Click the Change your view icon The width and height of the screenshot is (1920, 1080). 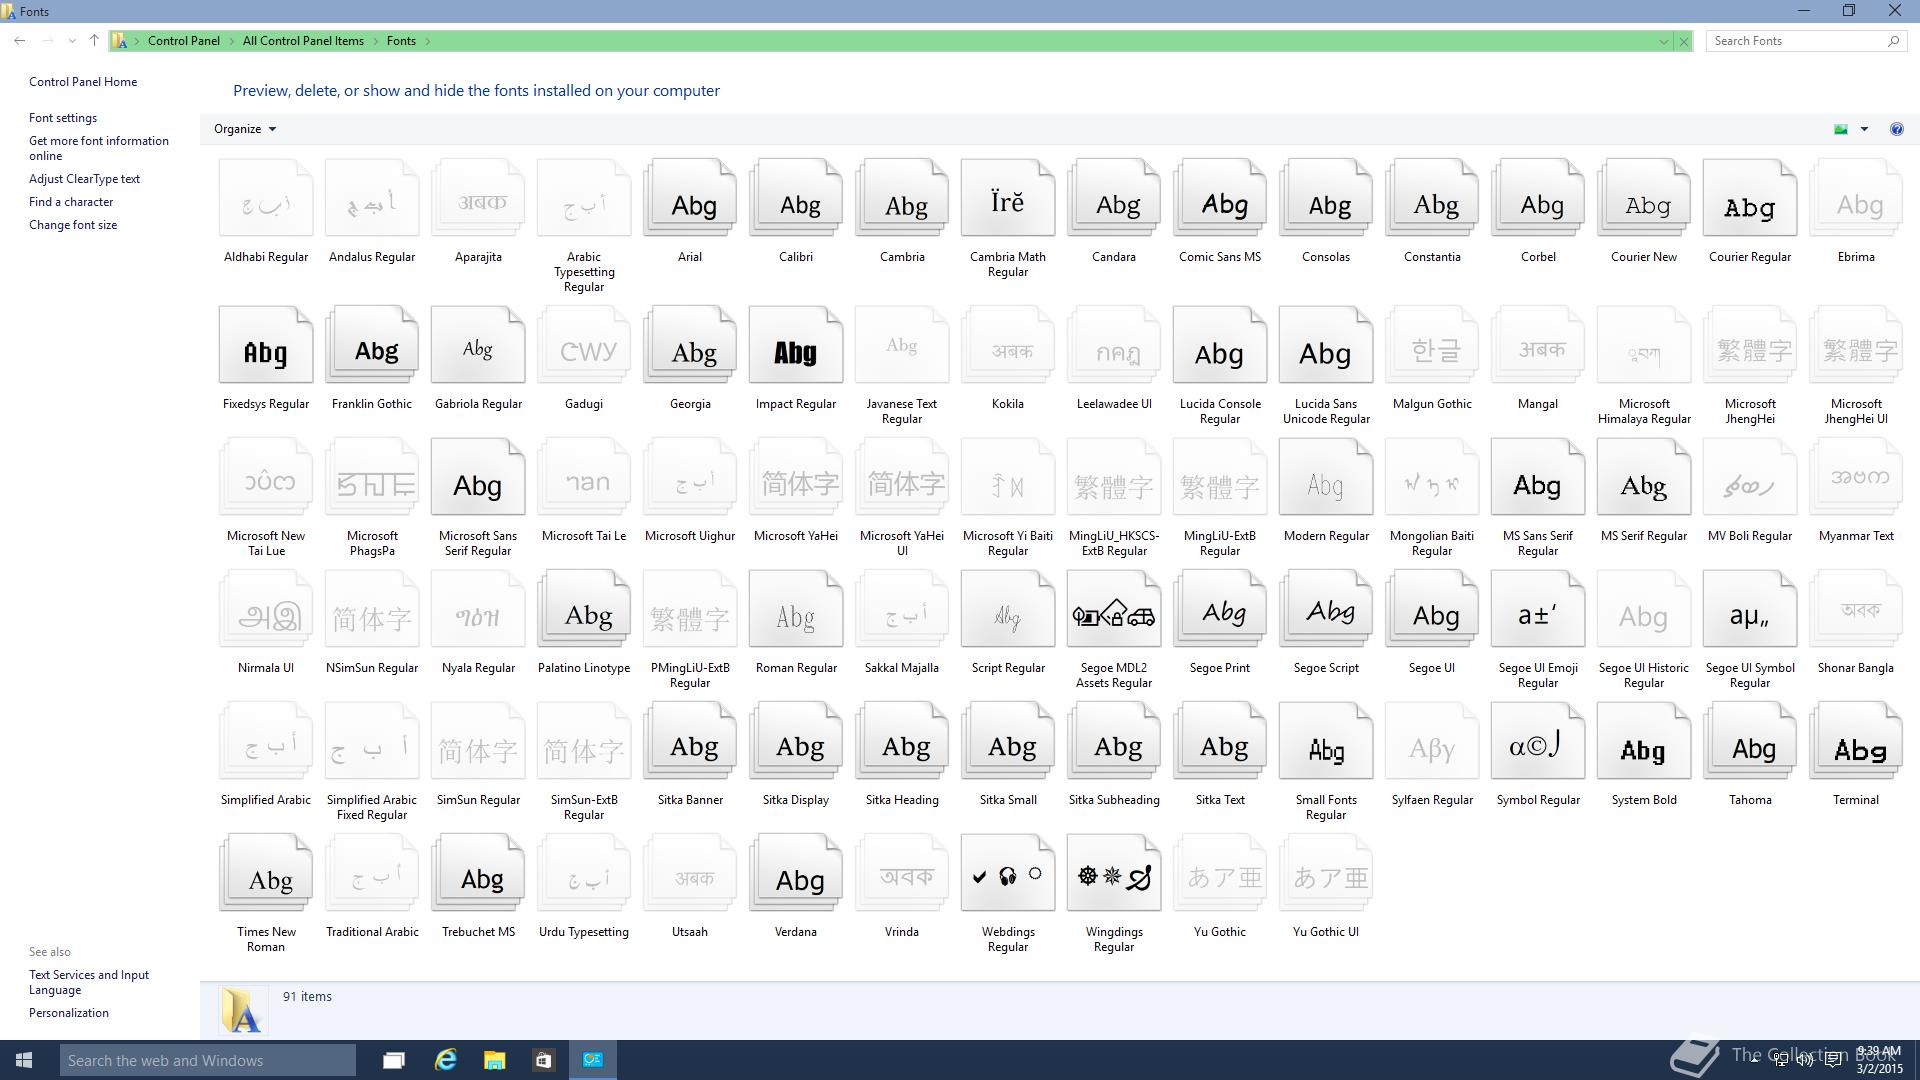[1841, 129]
